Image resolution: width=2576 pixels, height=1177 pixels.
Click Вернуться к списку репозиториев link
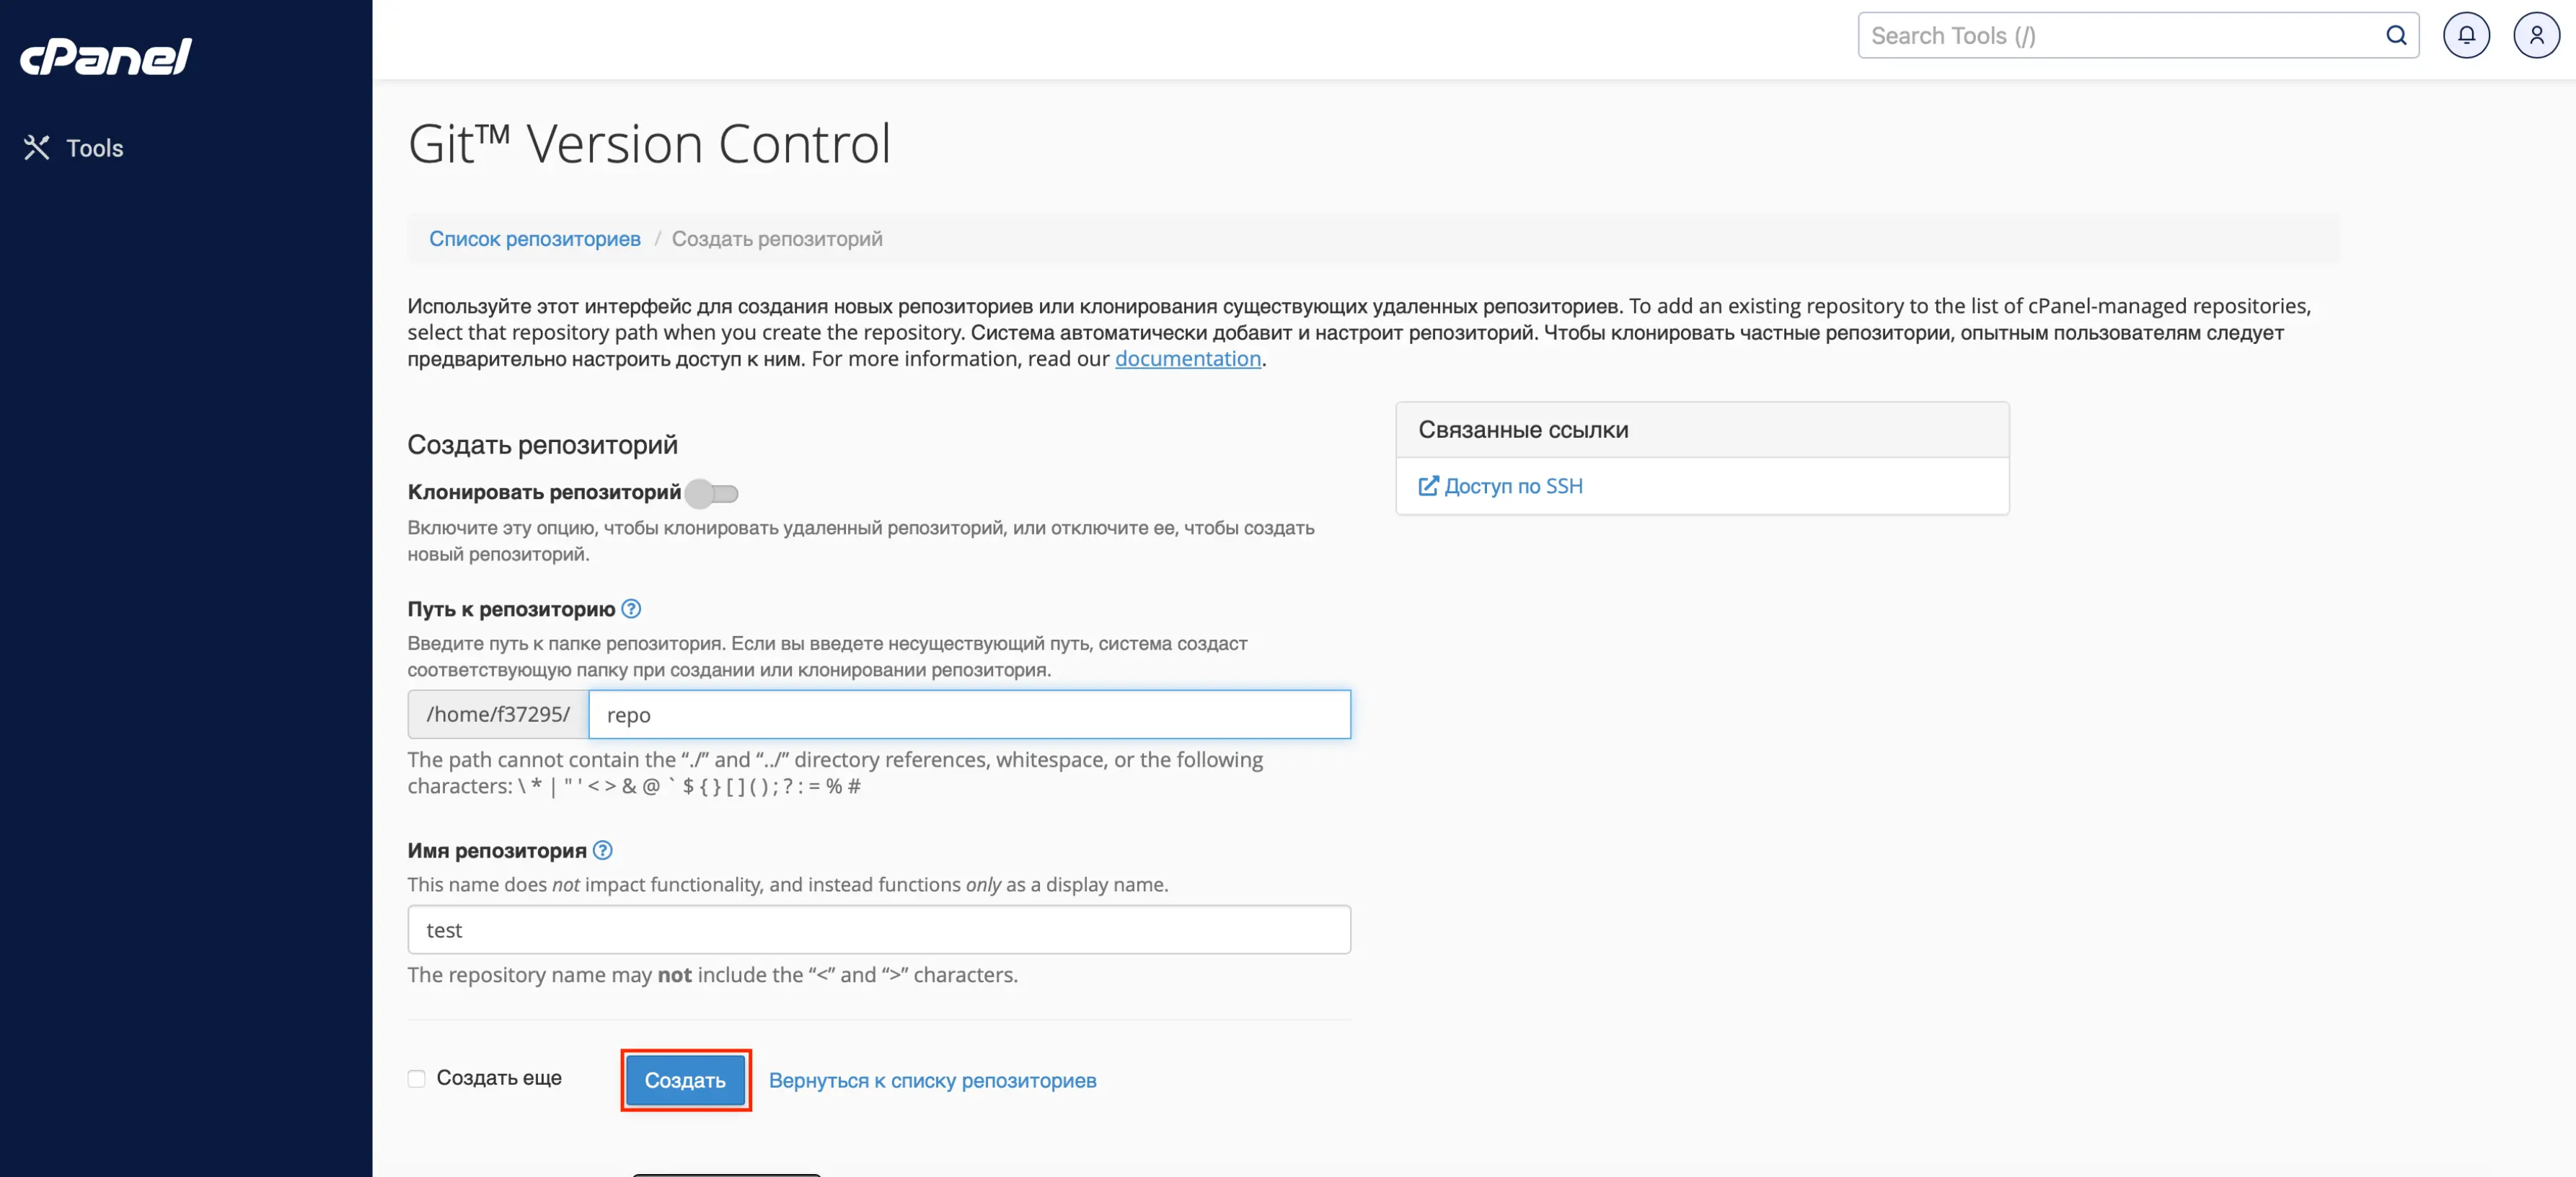(x=932, y=1081)
